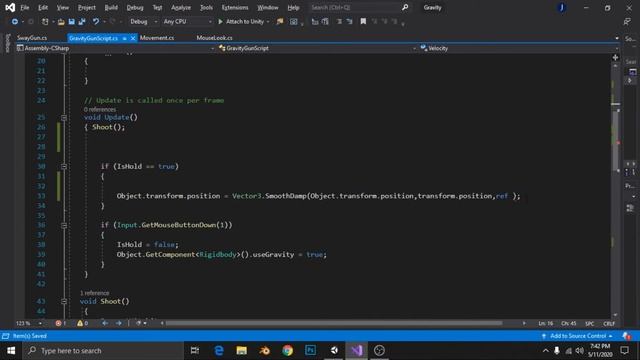This screenshot has height=360, width=640.
Task: Open the Project menu
Action: point(87,7)
